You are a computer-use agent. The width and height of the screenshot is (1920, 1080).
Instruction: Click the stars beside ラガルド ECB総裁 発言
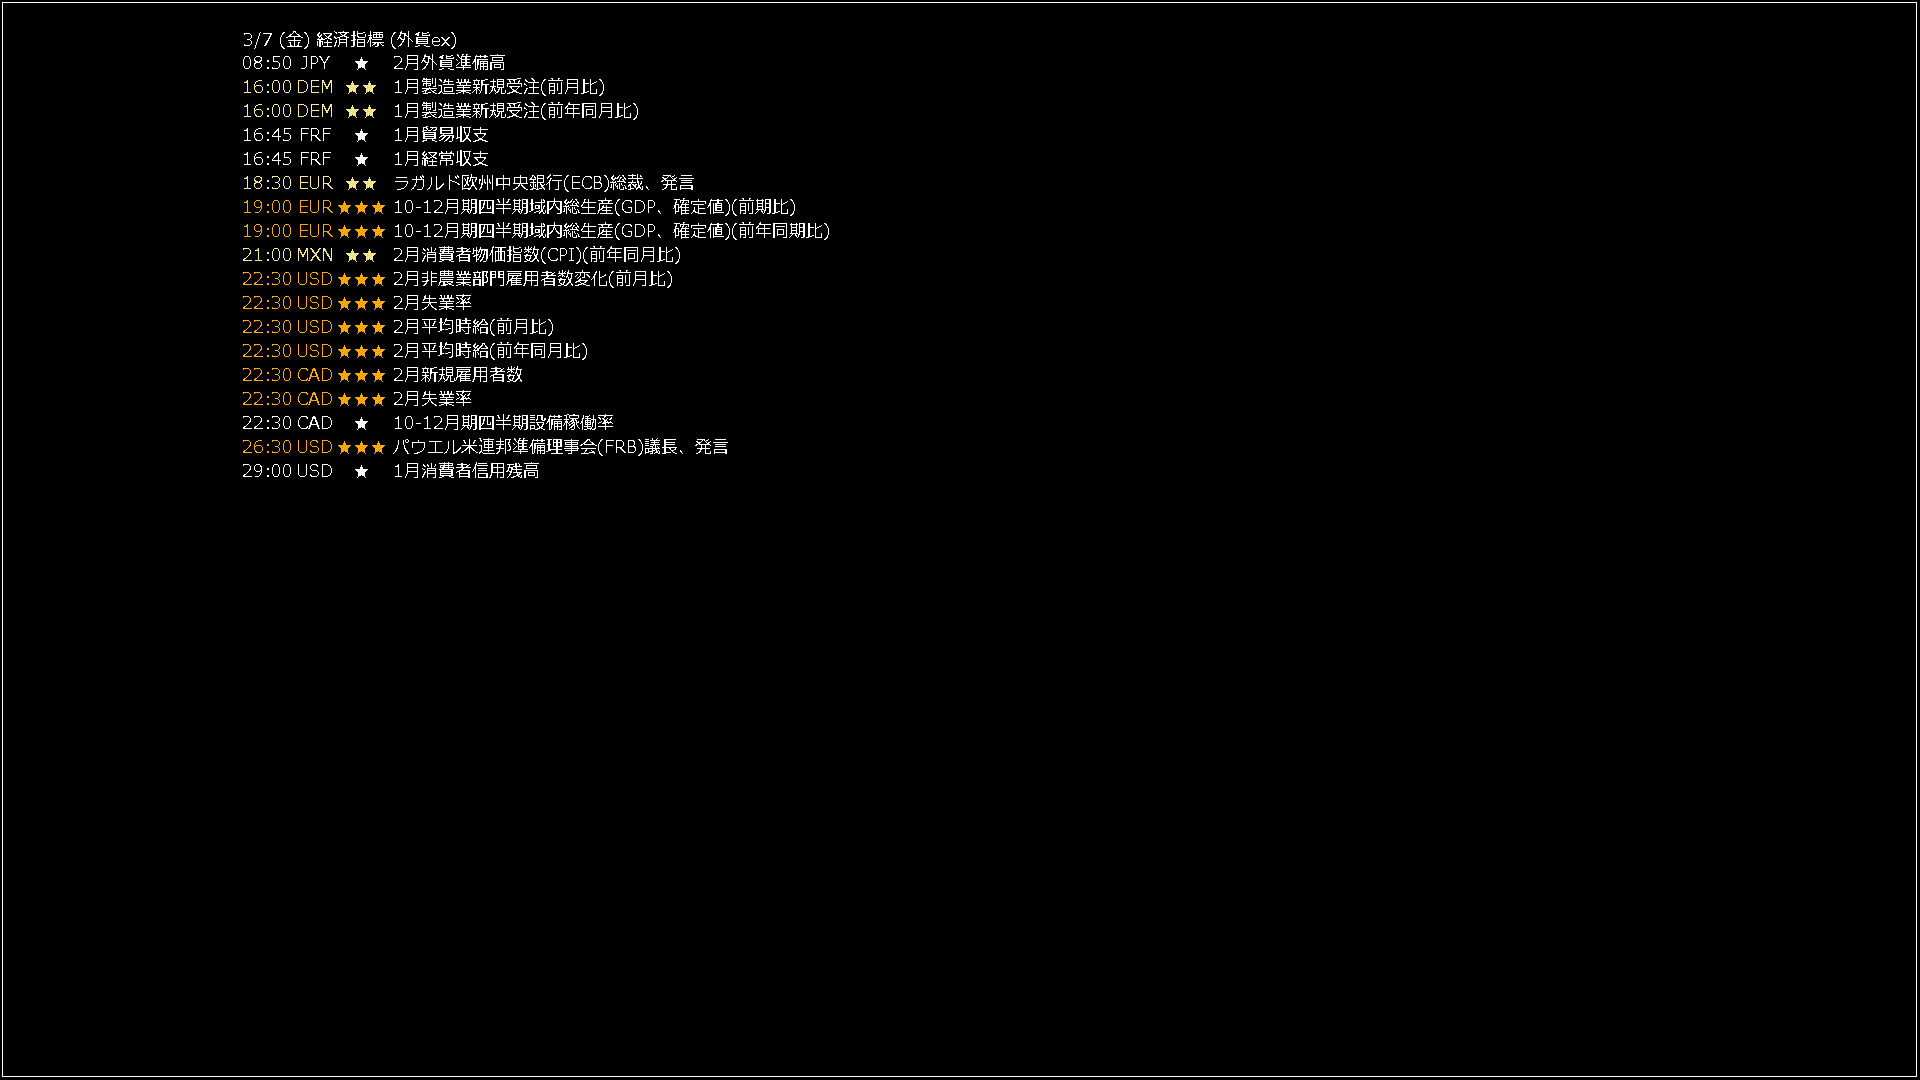[361, 183]
